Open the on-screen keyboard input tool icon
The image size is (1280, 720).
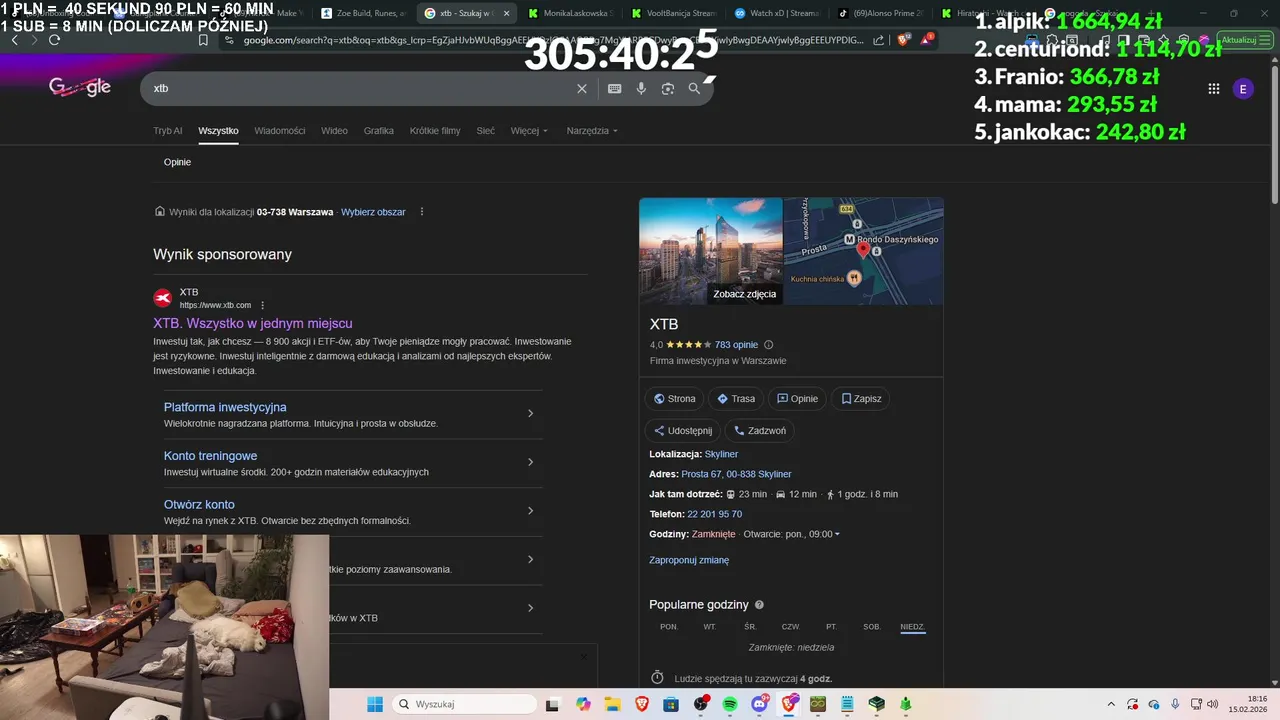pyautogui.click(x=615, y=88)
